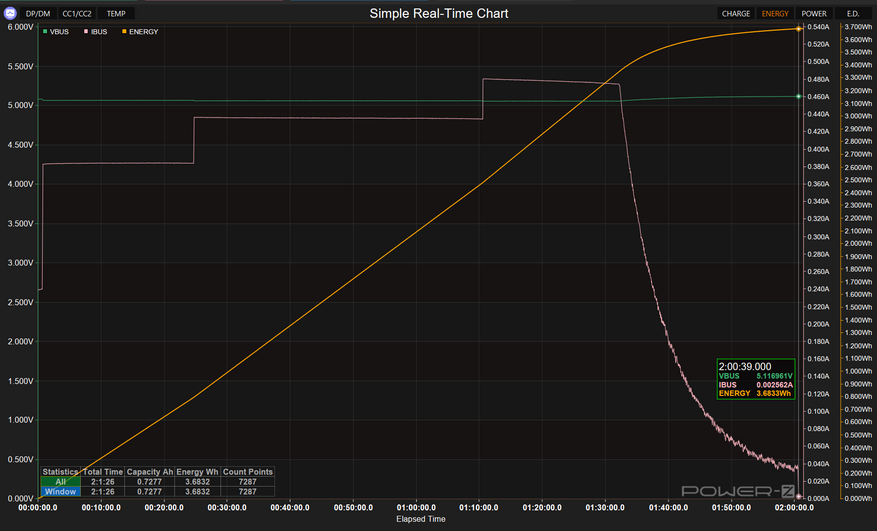Image resolution: width=877 pixels, height=531 pixels.
Task: Select the blue Window statistics row
Action: tap(60, 492)
